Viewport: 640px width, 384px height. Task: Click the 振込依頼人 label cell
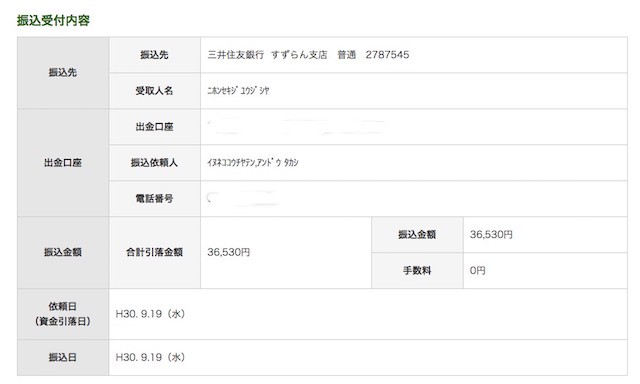click(x=155, y=163)
